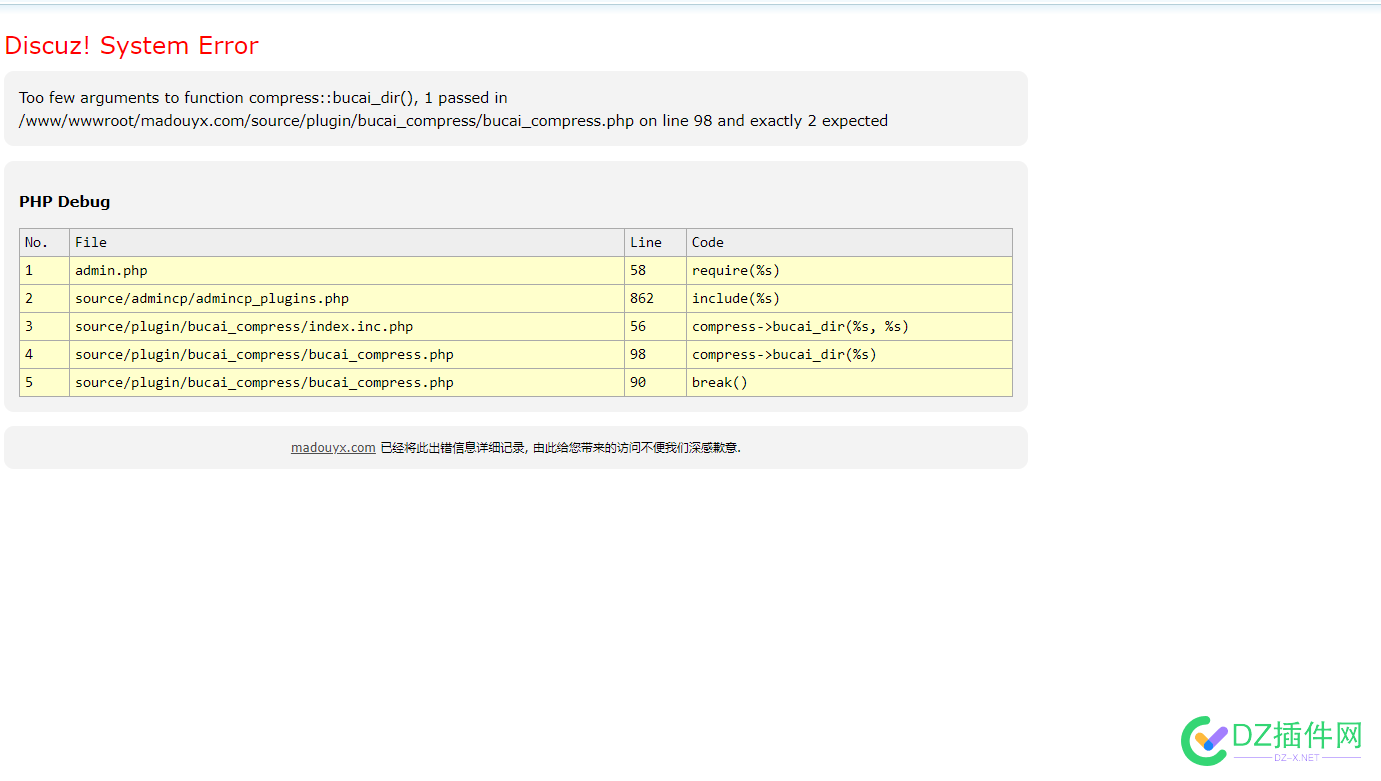Select line number 58 cell

655,270
